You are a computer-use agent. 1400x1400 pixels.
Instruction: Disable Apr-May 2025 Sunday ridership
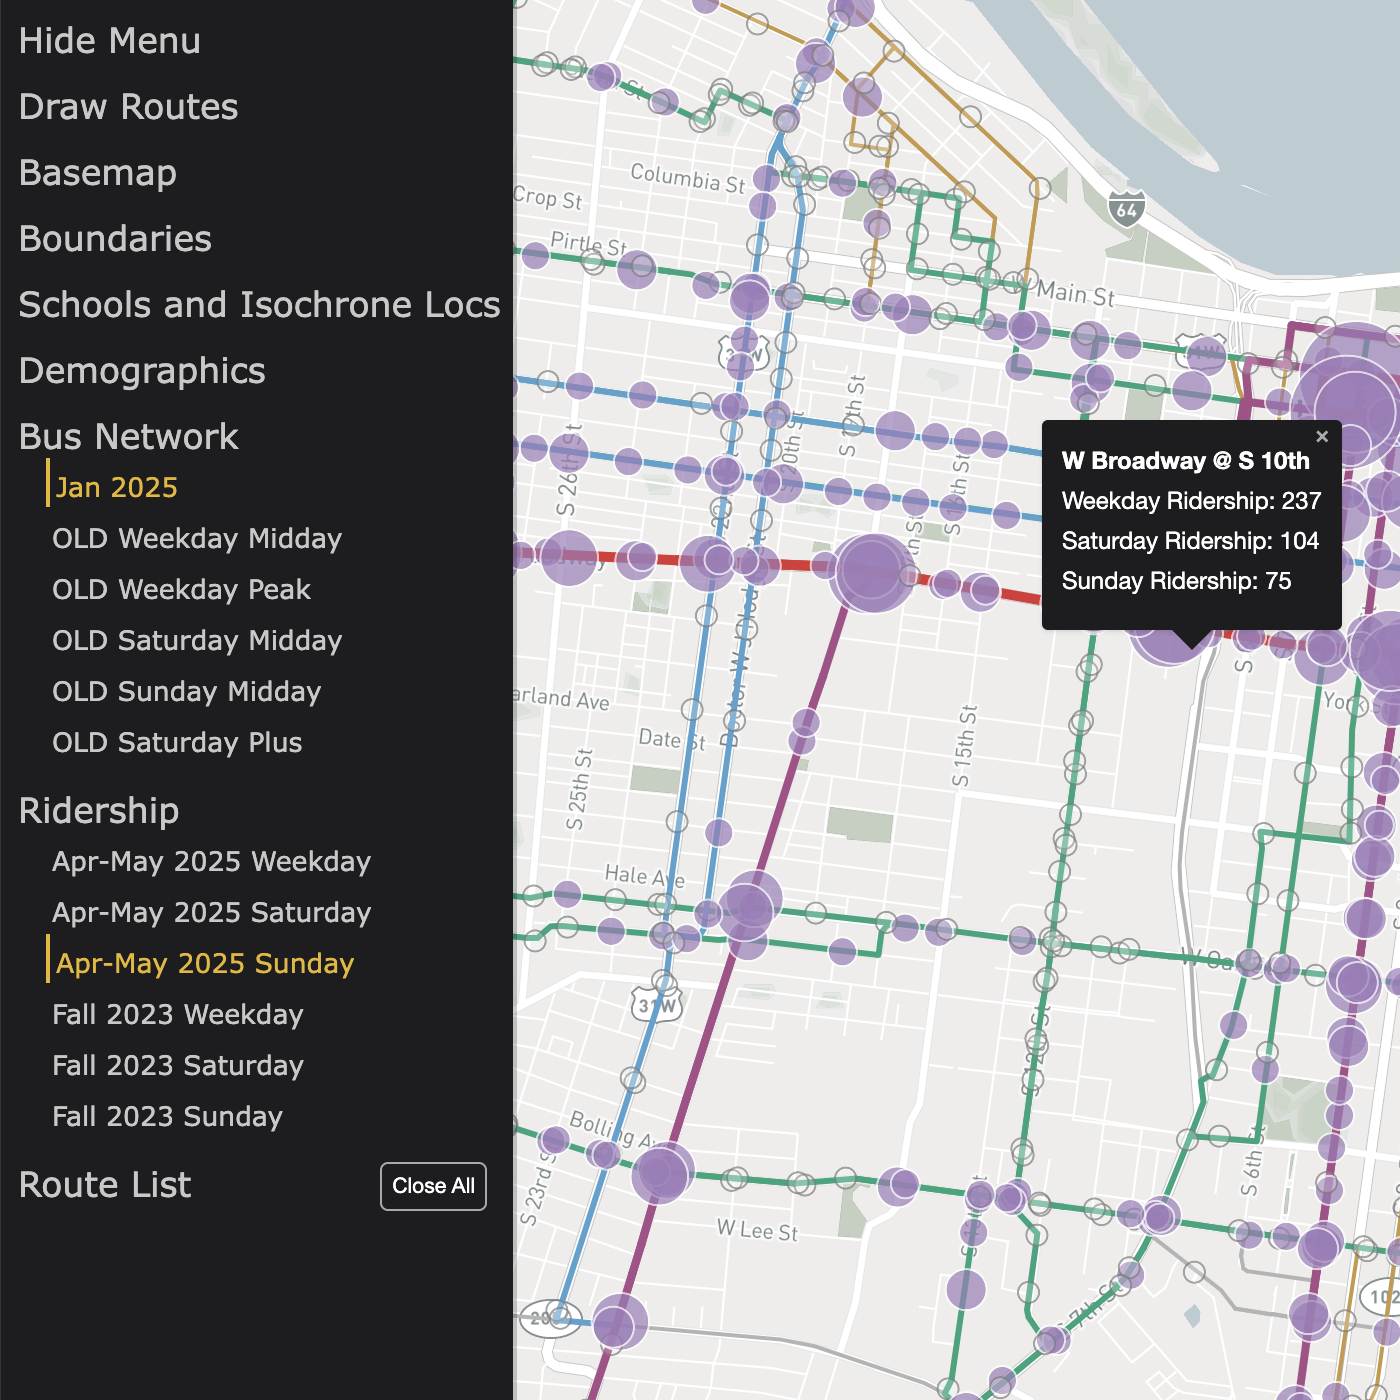(x=204, y=964)
